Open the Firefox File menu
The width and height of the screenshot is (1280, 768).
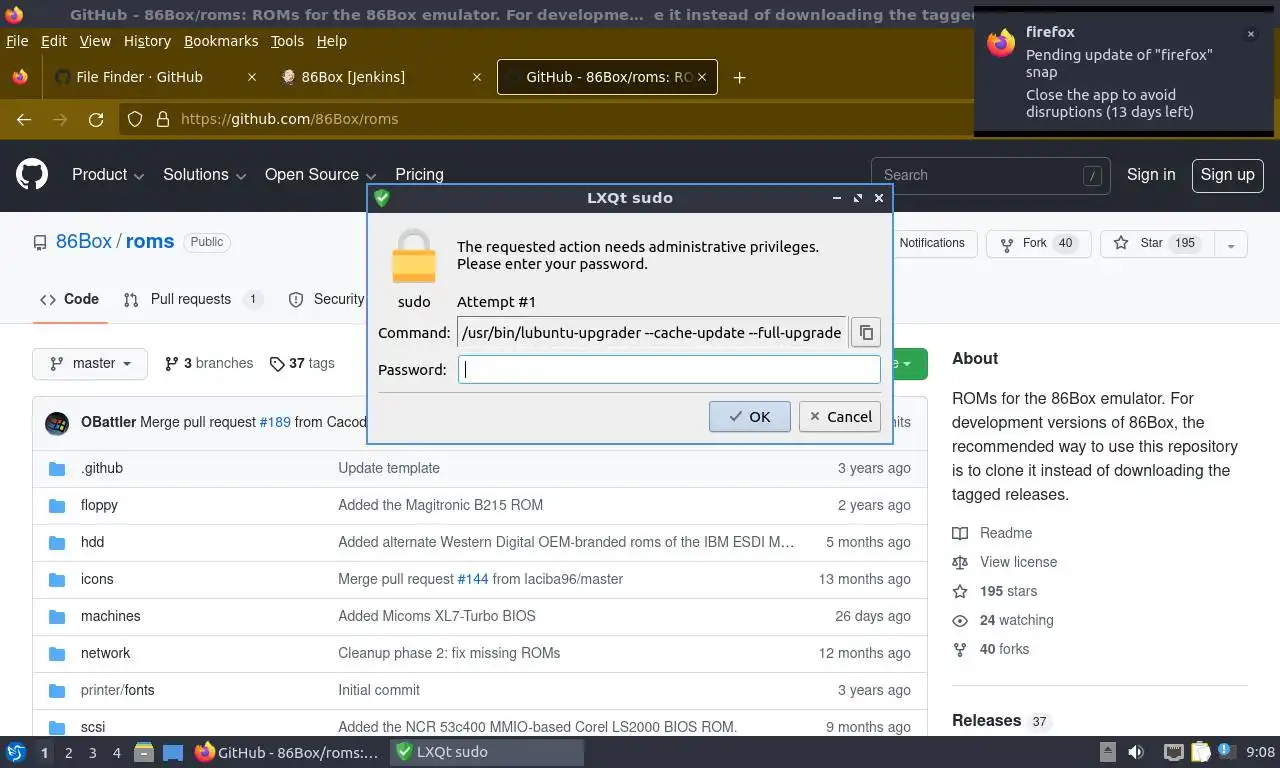(17, 41)
